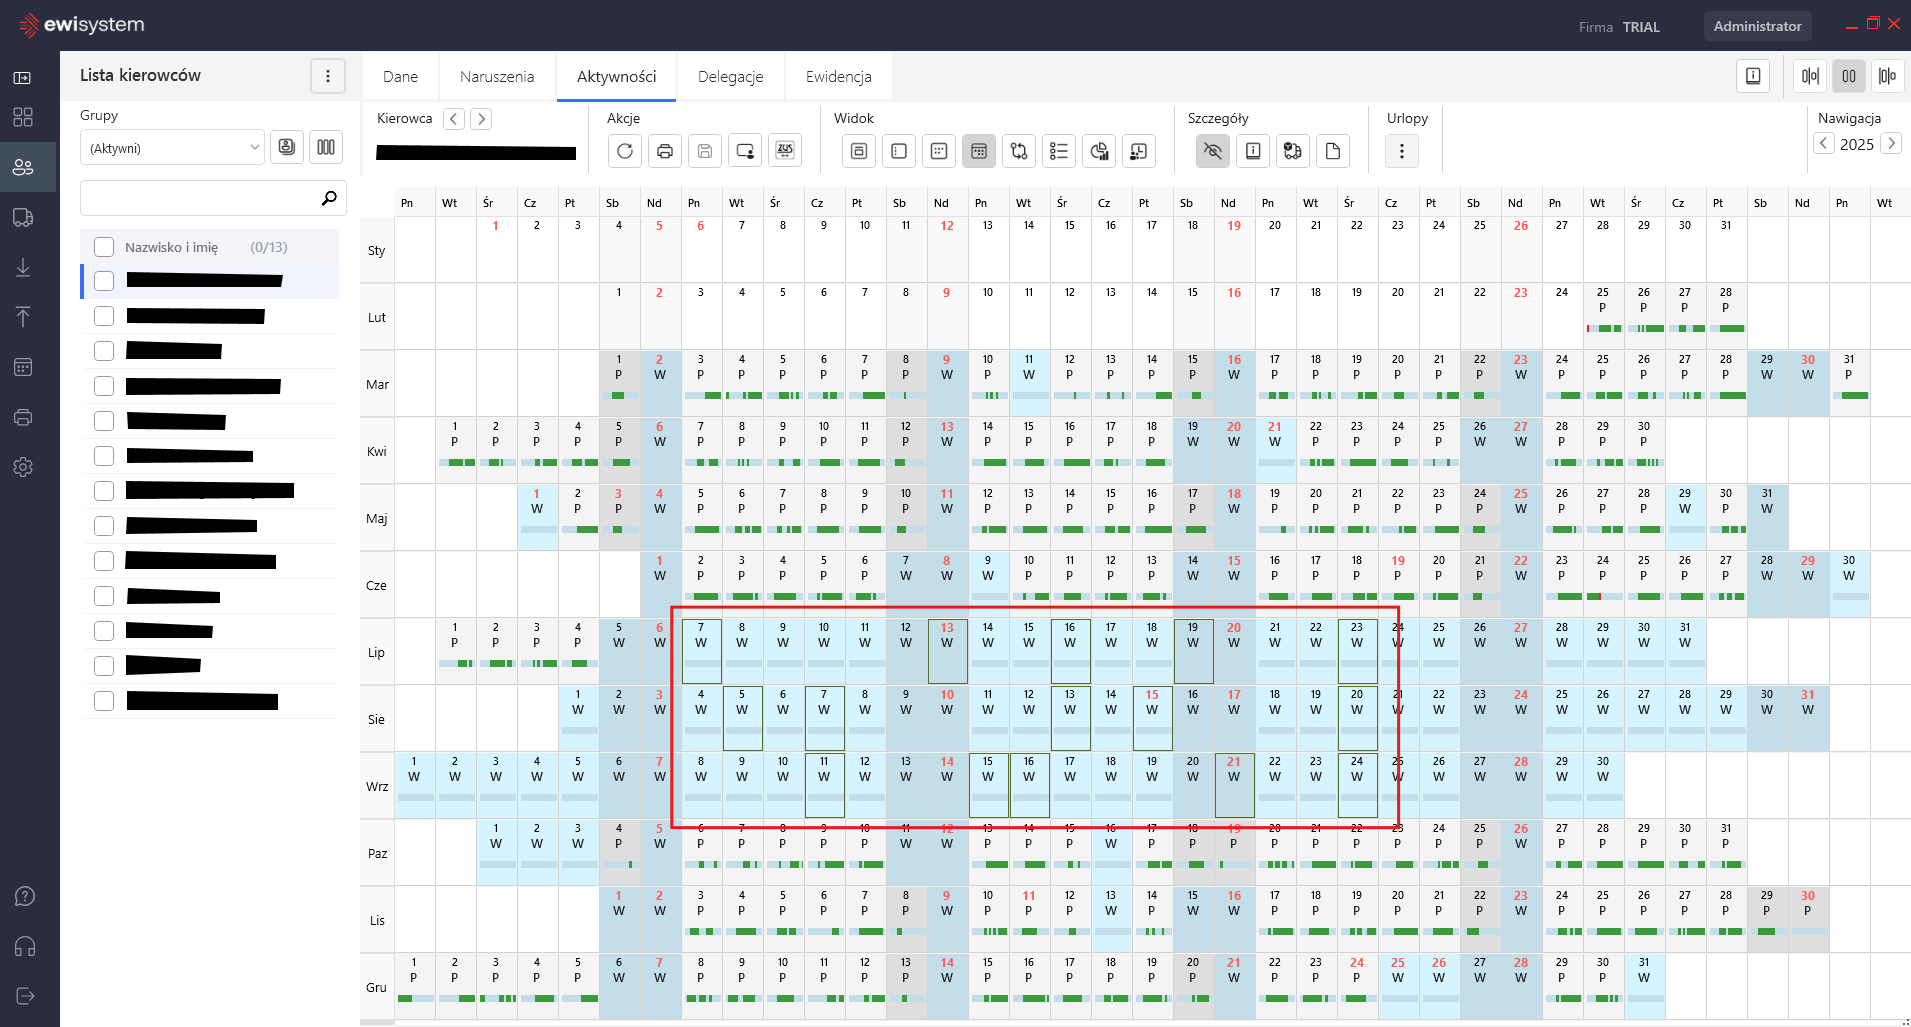Click the blank document icon in Szczegóły
The image size is (1911, 1027).
click(x=1333, y=151)
